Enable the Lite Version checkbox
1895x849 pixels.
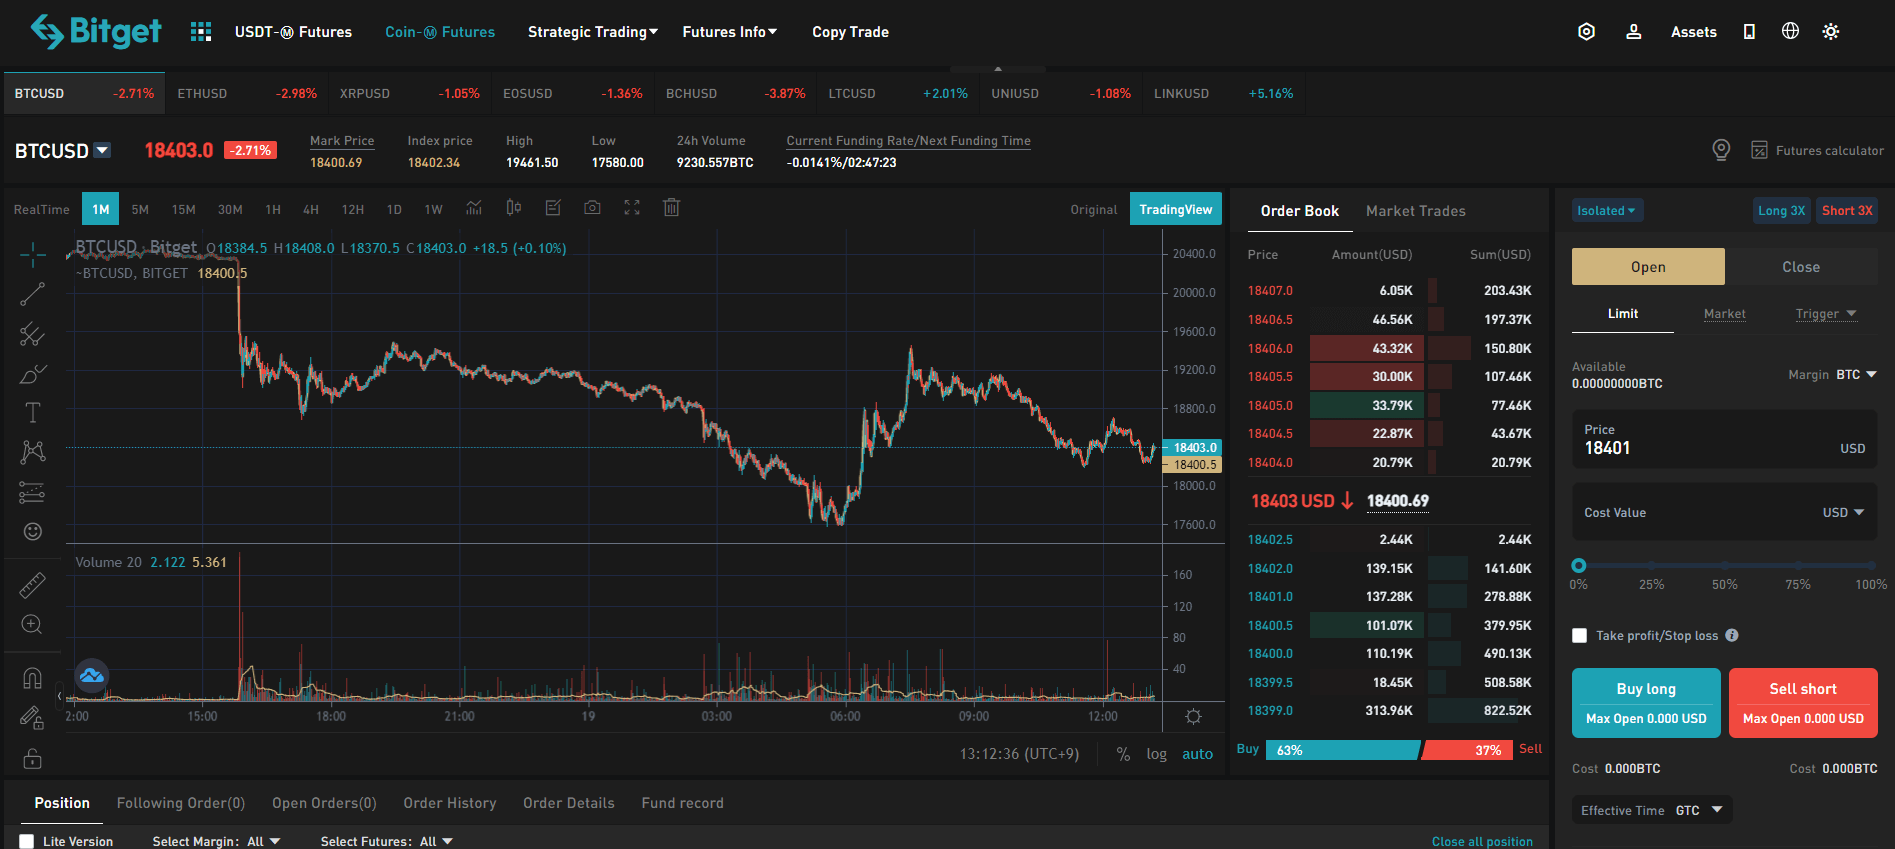pos(27,842)
